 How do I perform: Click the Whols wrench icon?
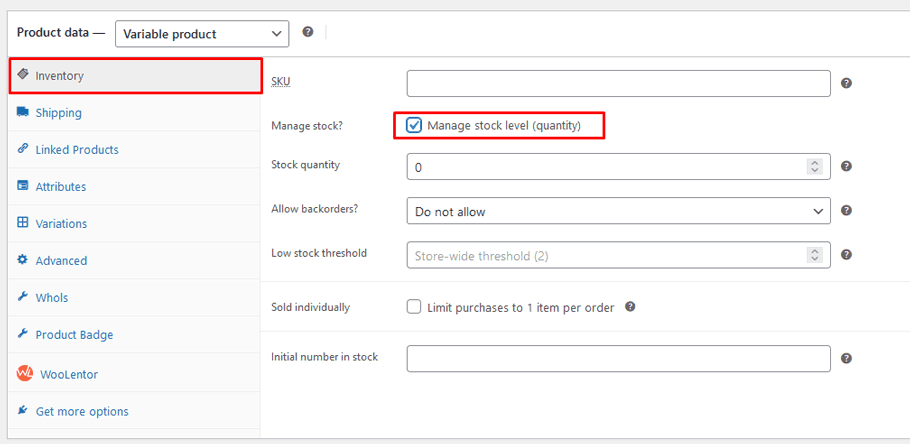tap(23, 297)
